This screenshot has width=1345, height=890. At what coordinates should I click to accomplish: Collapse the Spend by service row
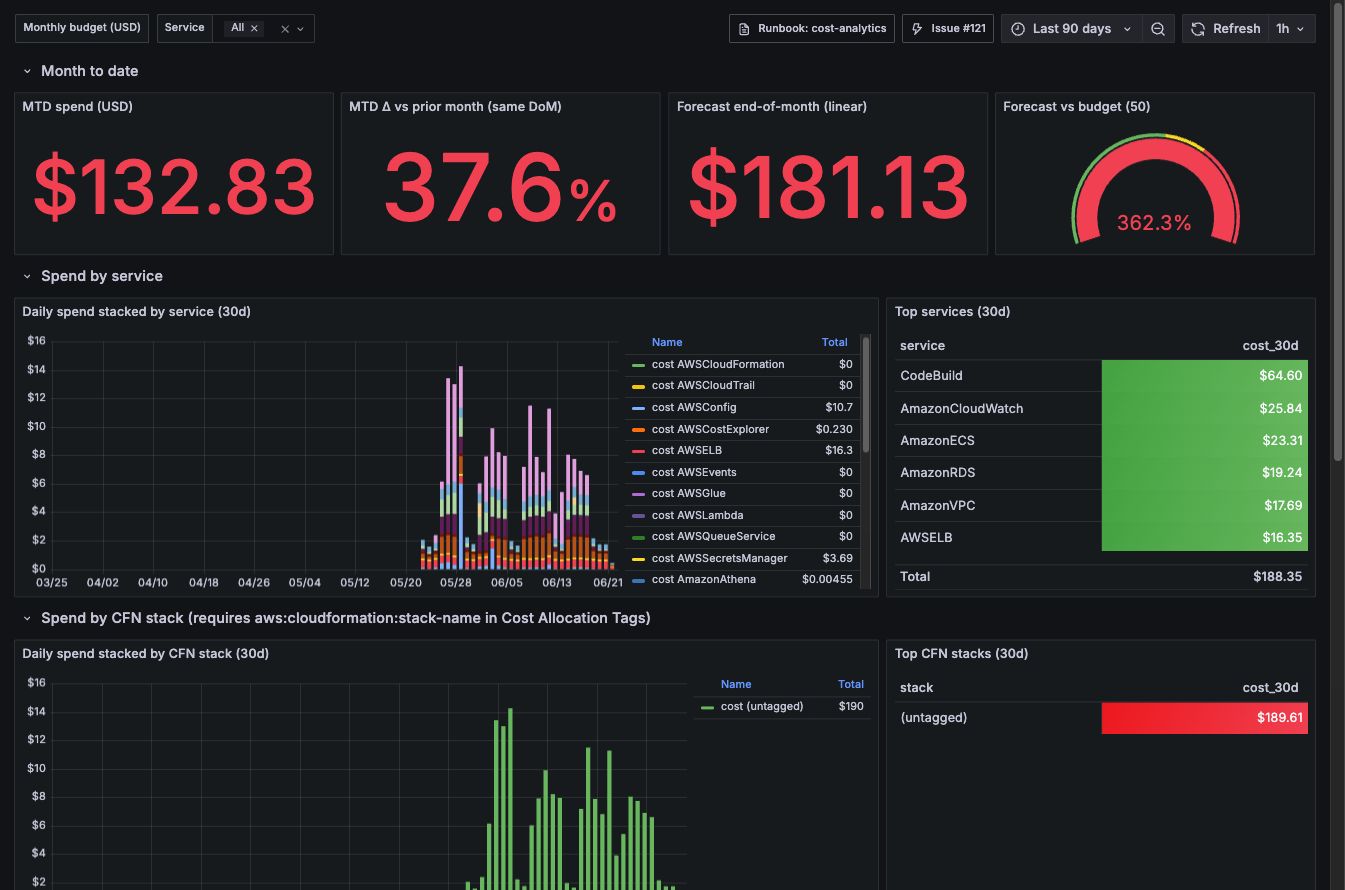click(28, 276)
